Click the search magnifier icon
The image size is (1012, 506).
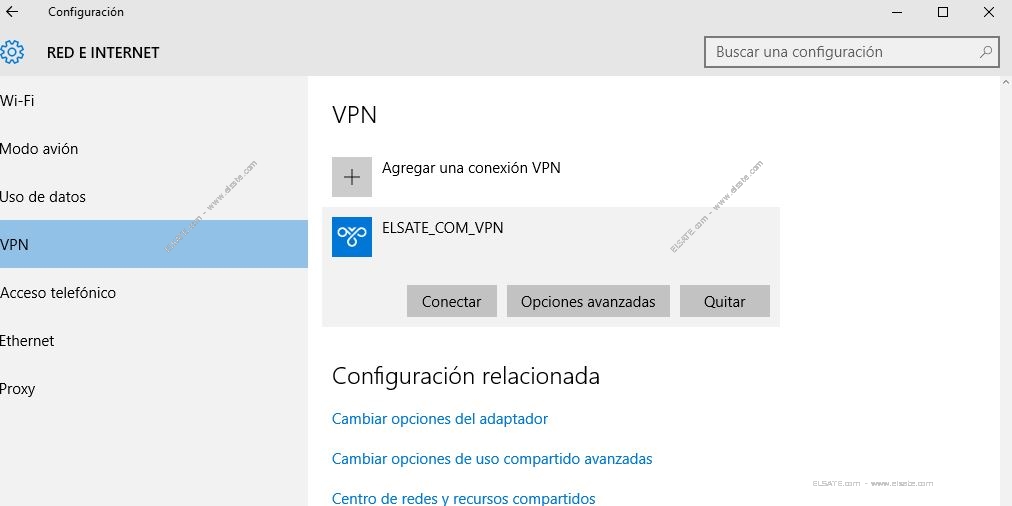(x=986, y=52)
